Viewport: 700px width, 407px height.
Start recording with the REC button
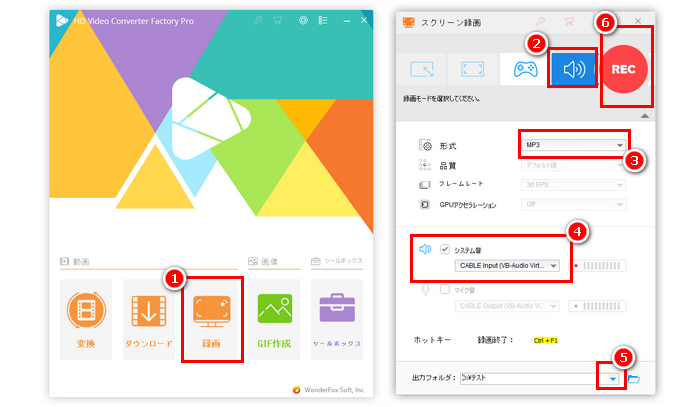click(624, 69)
